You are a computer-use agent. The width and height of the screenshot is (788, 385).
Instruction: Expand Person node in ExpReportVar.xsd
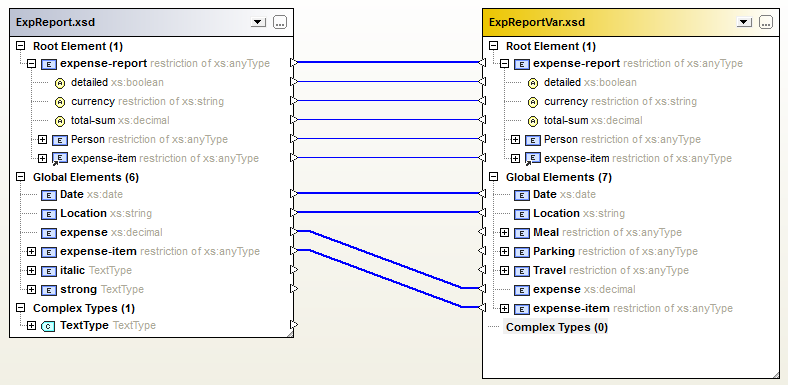[515, 139]
